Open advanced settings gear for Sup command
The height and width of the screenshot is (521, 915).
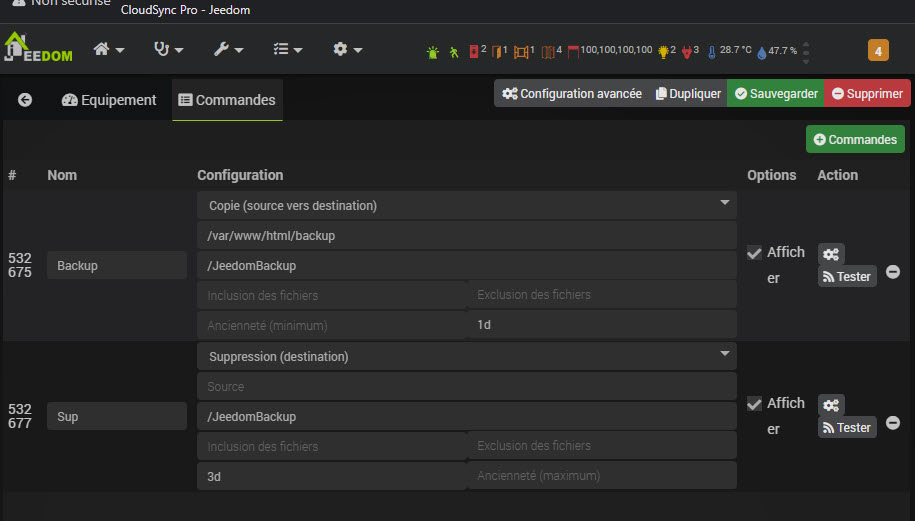click(x=831, y=405)
